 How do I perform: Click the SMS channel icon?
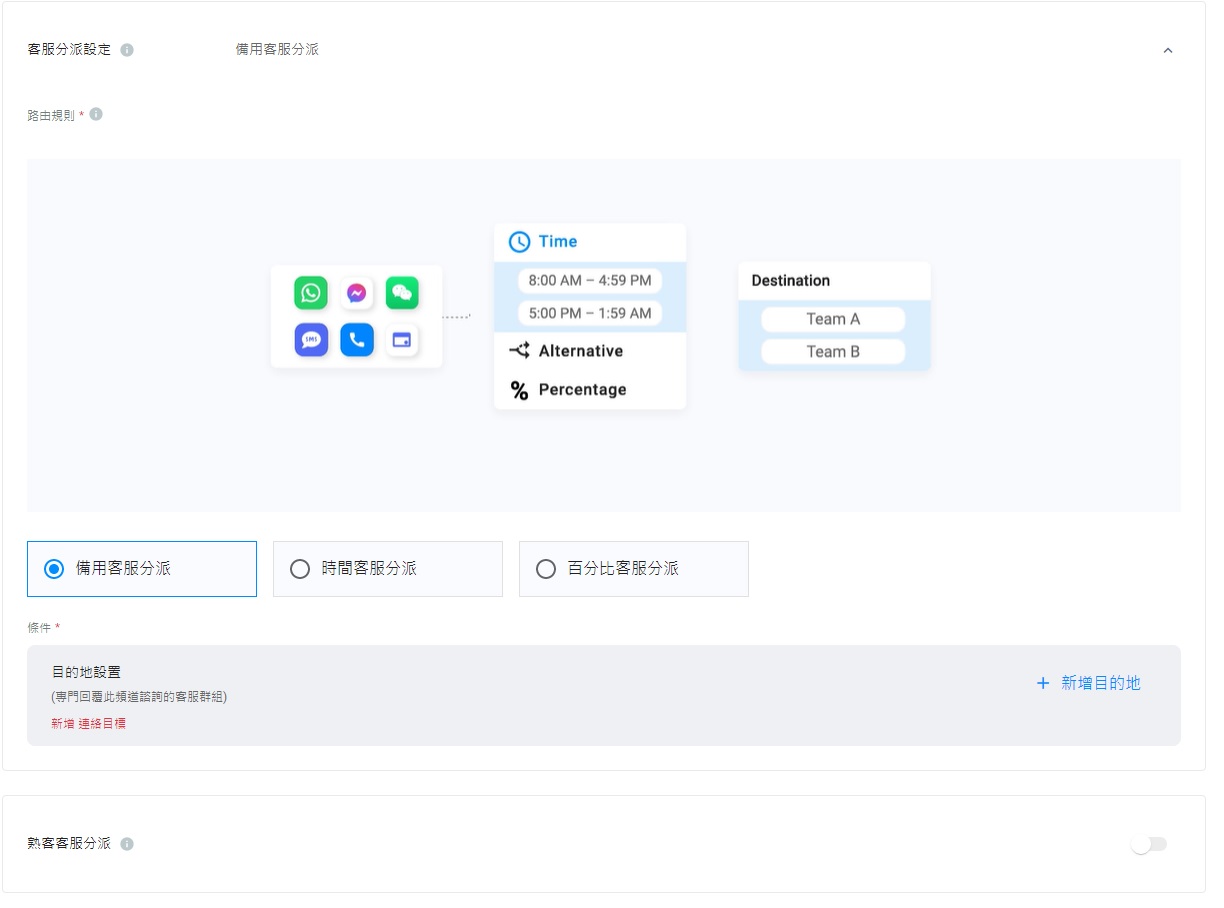click(311, 340)
